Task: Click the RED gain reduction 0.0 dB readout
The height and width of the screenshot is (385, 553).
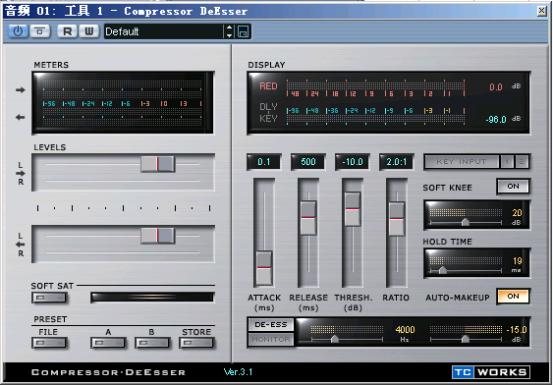Action: click(x=496, y=87)
